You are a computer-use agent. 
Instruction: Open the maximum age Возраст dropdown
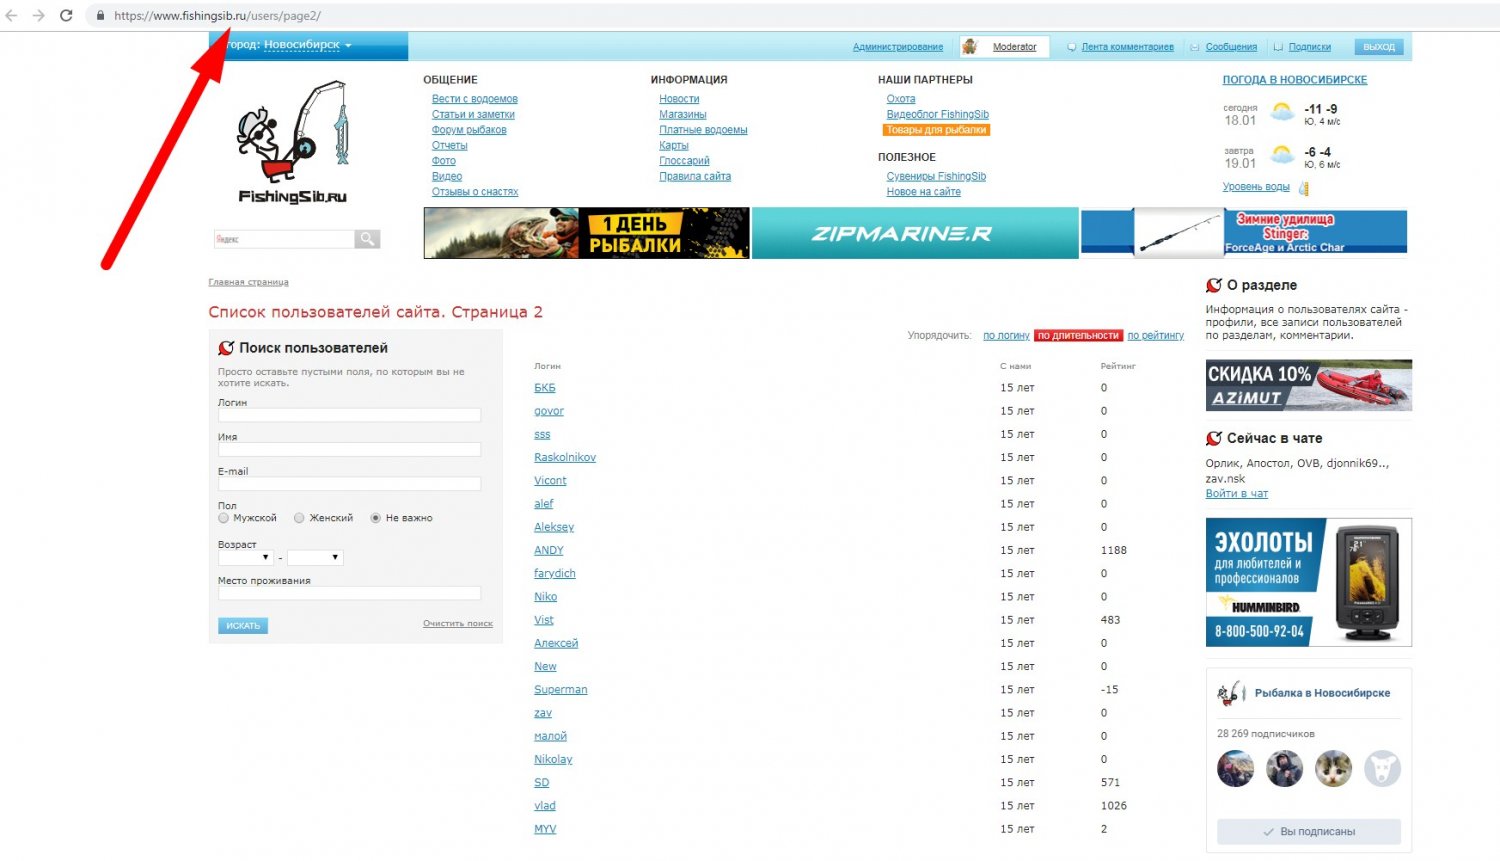tap(315, 558)
